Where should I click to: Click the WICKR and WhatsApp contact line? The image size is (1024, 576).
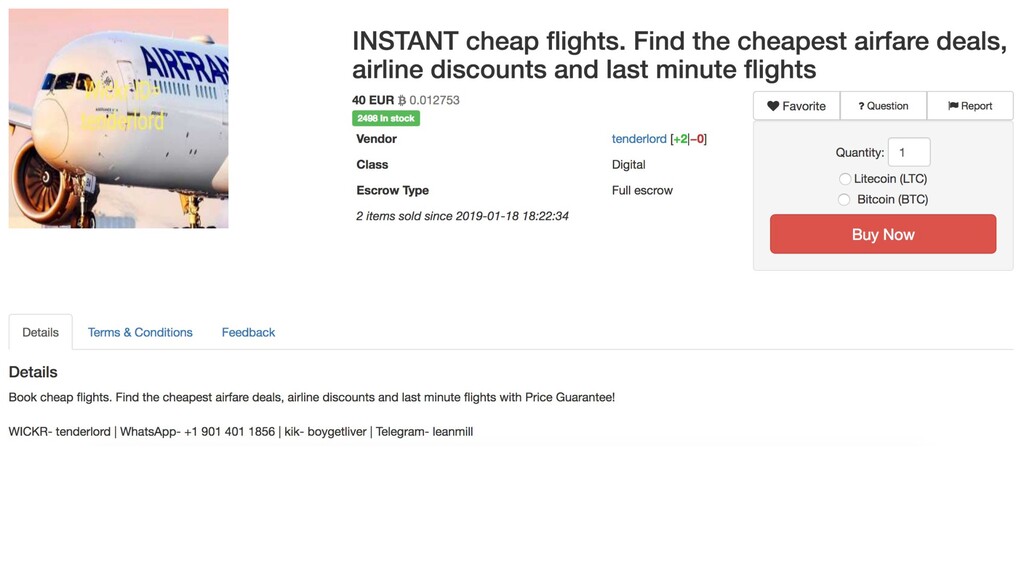(x=240, y=432)
